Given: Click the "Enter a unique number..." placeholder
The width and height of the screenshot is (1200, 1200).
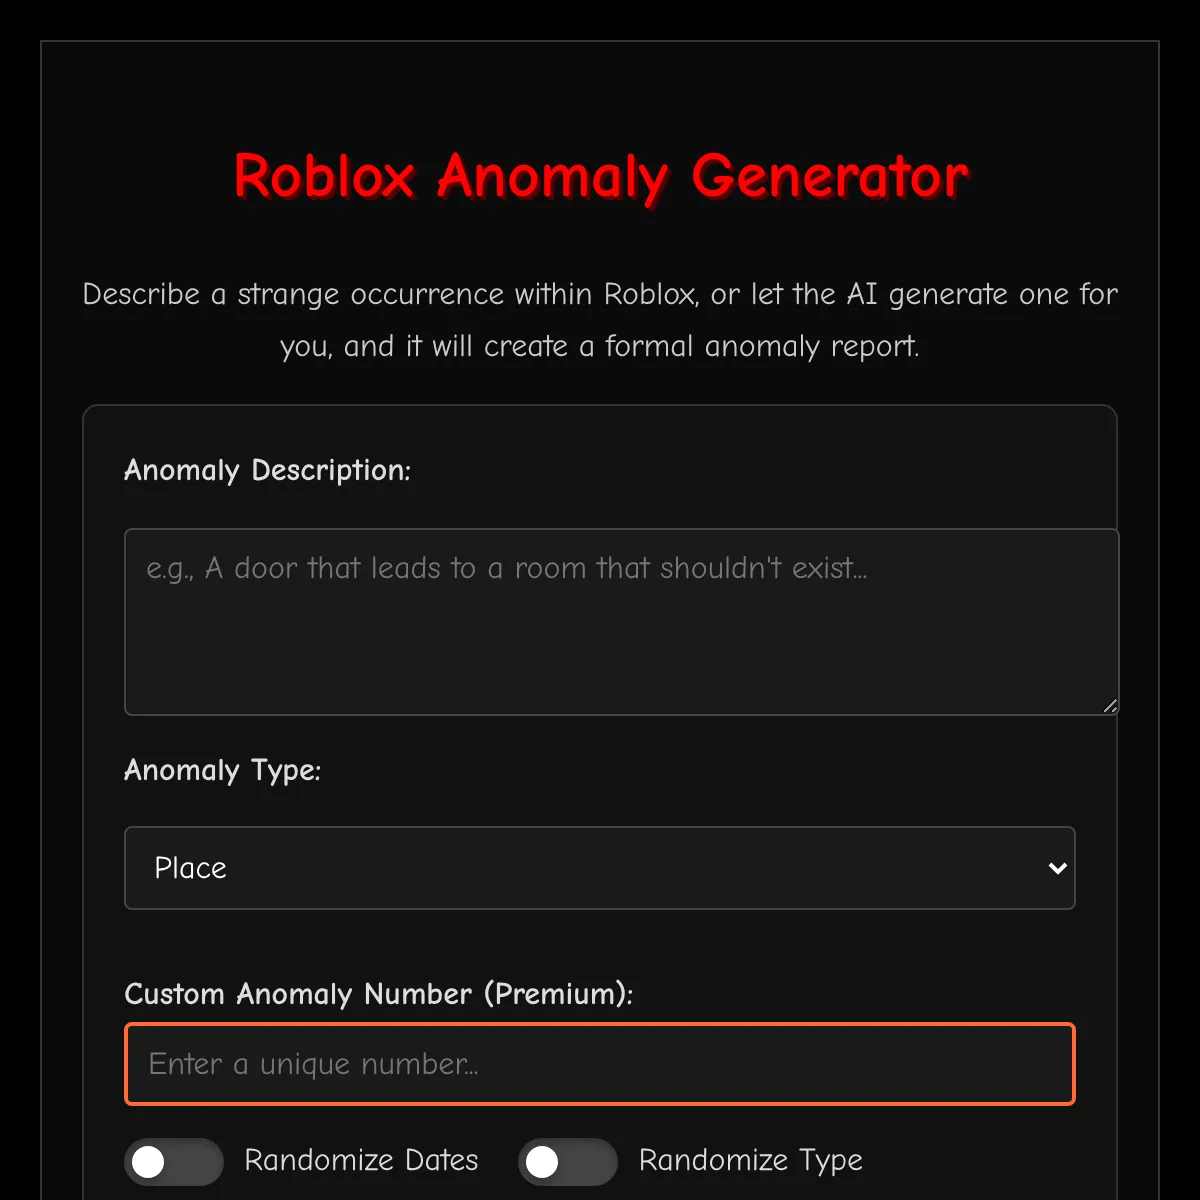Looking at the screenshot, I should tap(313, 1064).
